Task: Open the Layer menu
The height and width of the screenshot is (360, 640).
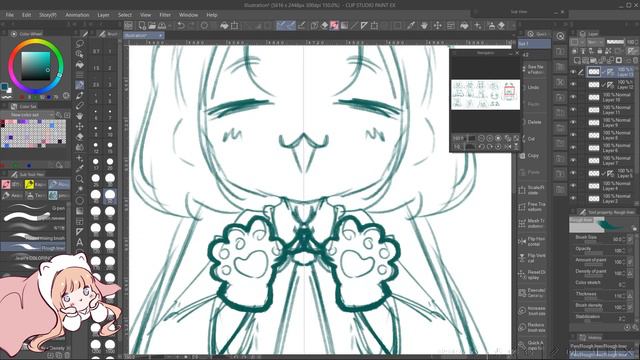Action: coord(103,15)
